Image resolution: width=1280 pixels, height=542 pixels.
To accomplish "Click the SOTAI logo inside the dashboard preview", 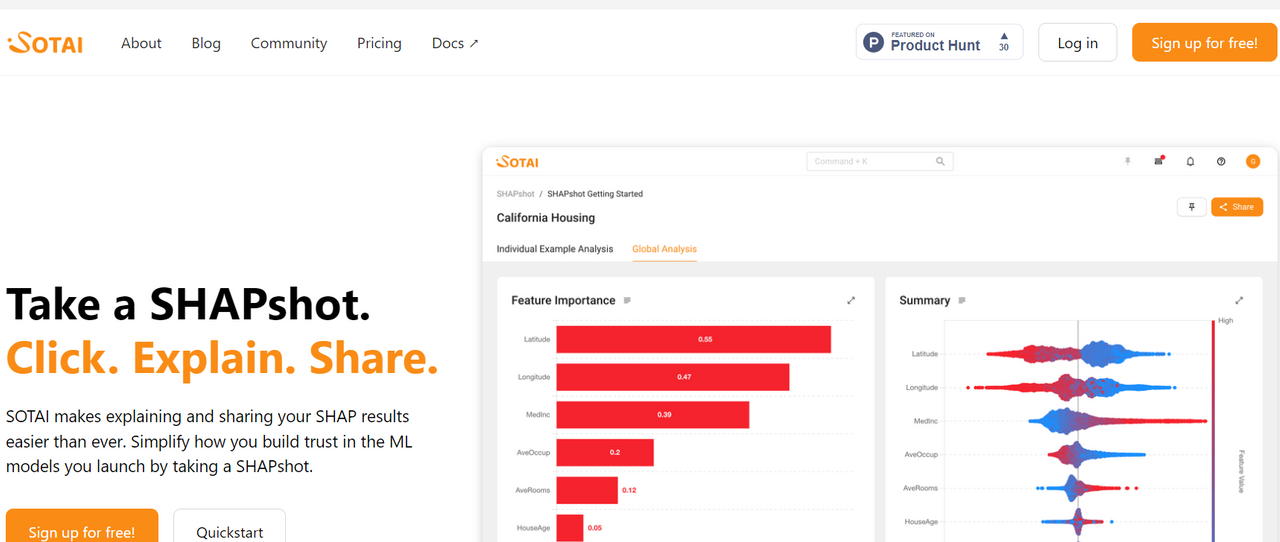I will coord(518,161).
